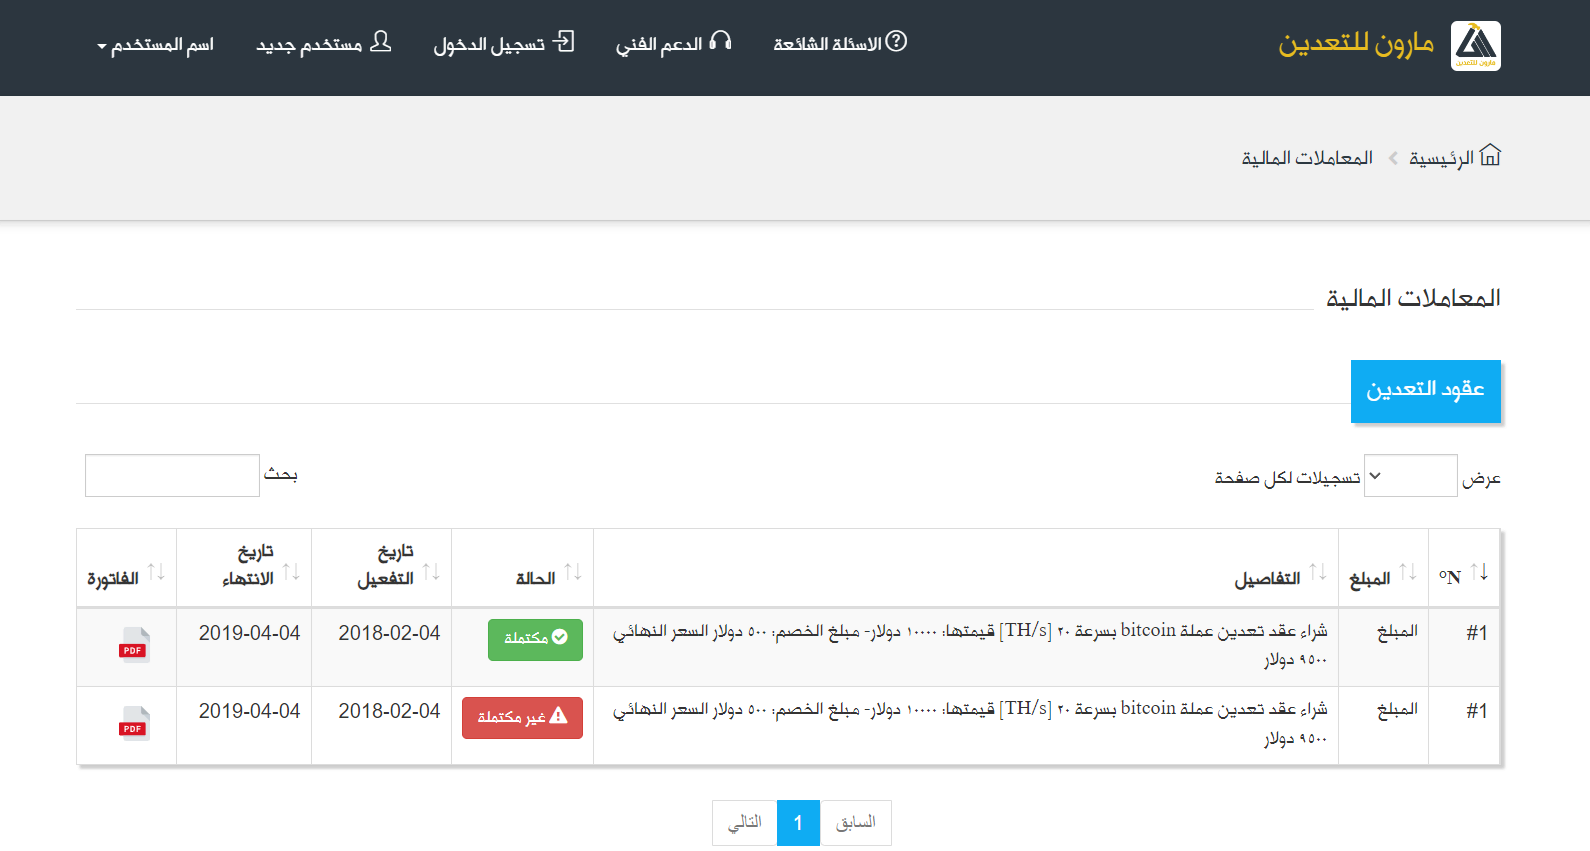Click the home icon in breadcrumb
The height and width of the screenshot is (851, 1590).
pyautogui.click(x=1490, y=156)
